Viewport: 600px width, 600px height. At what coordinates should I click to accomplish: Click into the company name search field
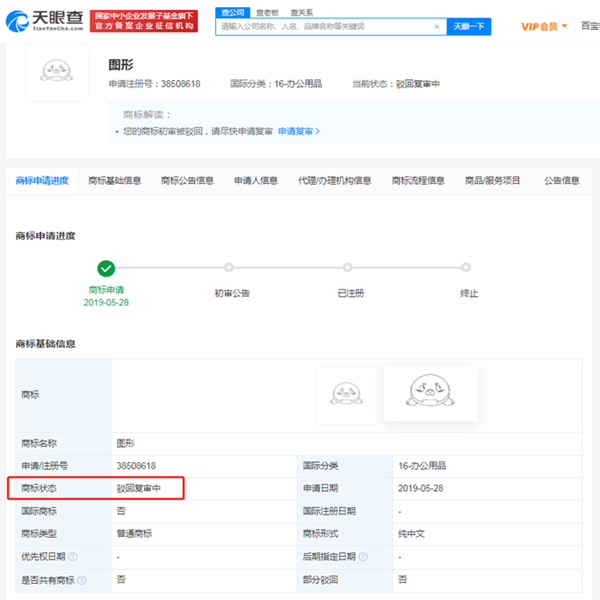tap(328, 26)
